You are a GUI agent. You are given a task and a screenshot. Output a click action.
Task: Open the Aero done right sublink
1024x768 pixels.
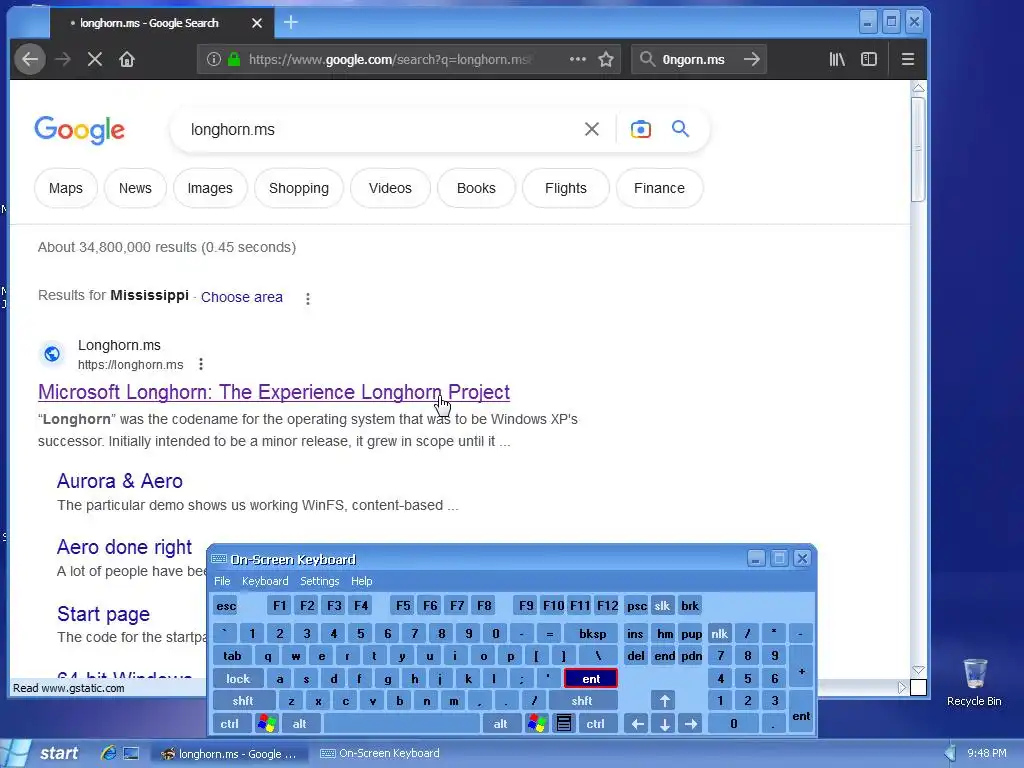(x=124, y=547)
